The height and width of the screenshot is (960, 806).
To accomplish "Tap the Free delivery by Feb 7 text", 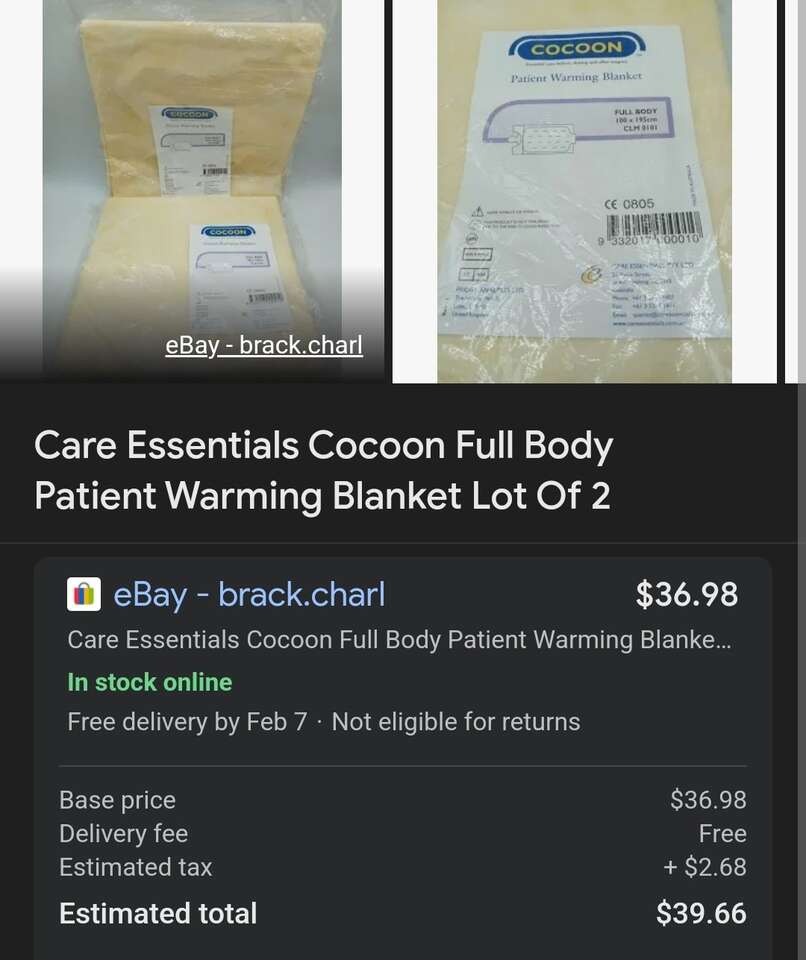I will point(187,722).
